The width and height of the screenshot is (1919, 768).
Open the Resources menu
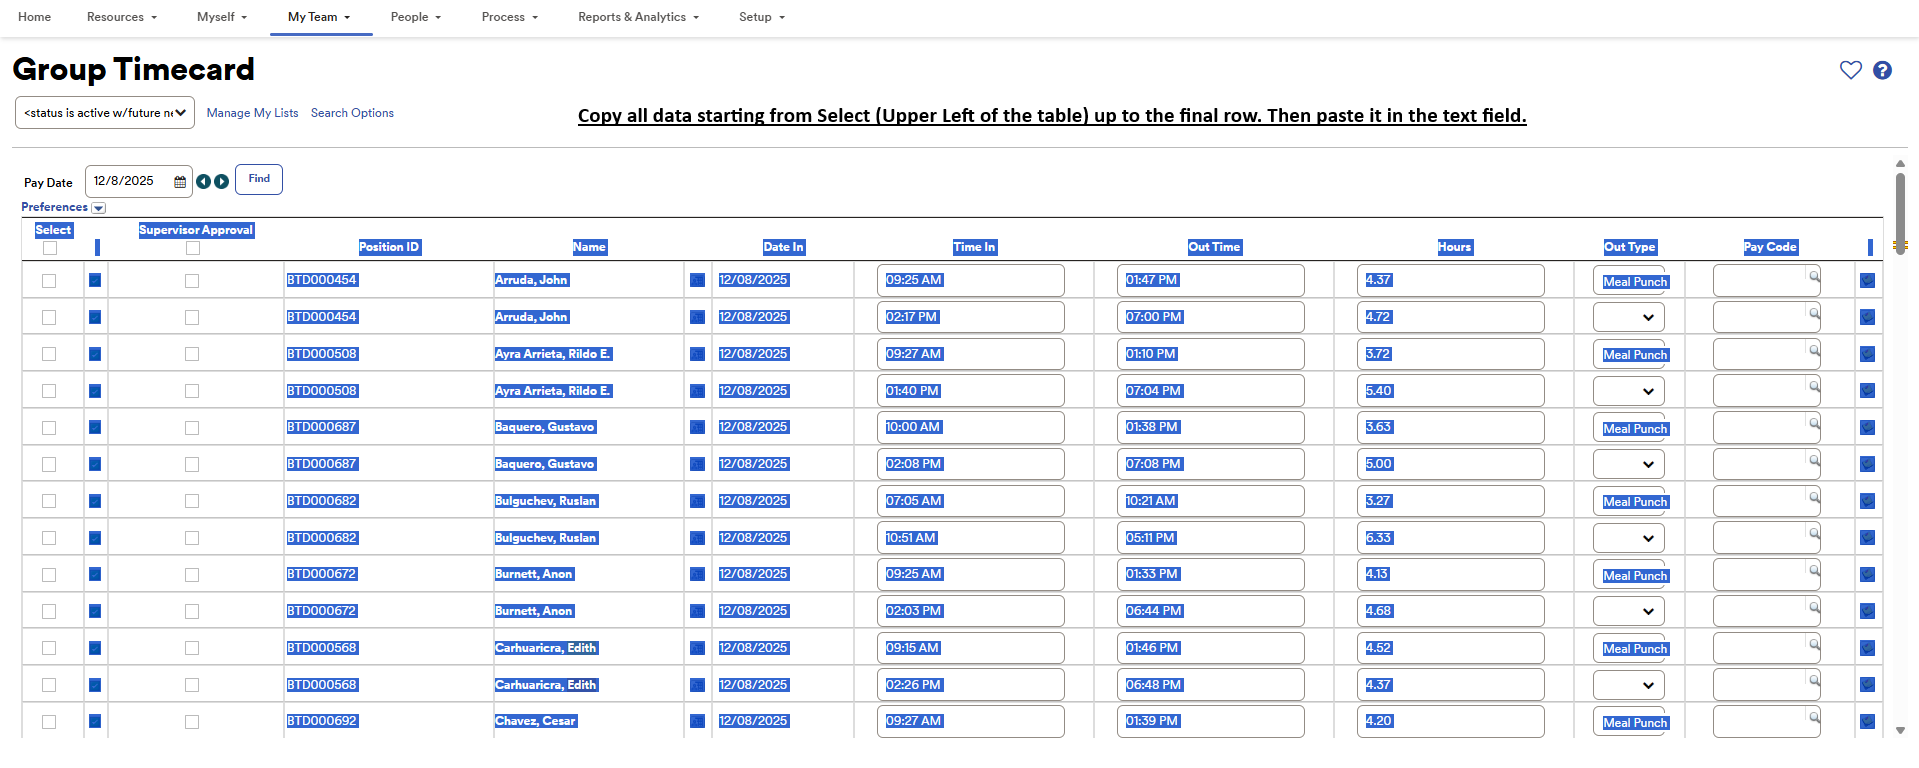coord(122,17)
